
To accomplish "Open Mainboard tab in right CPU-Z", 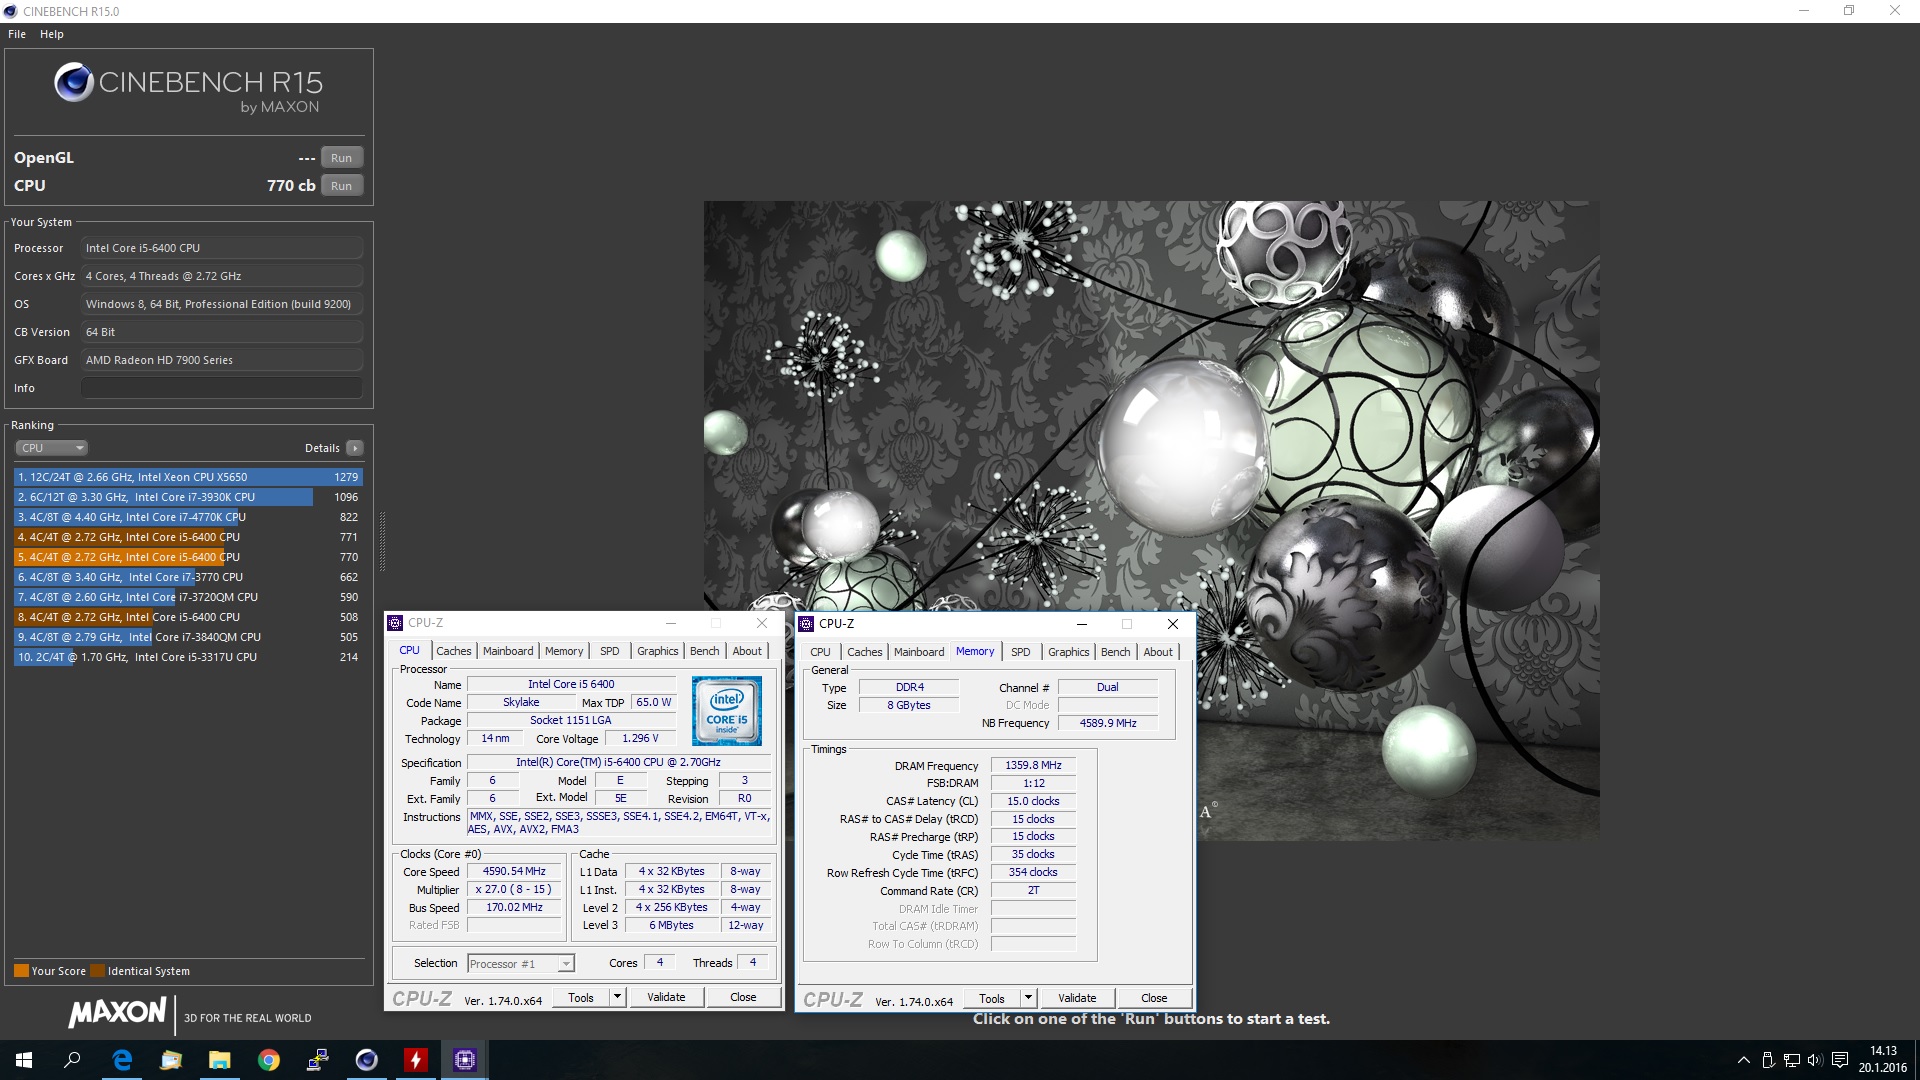I will click(x=919, y=652).
